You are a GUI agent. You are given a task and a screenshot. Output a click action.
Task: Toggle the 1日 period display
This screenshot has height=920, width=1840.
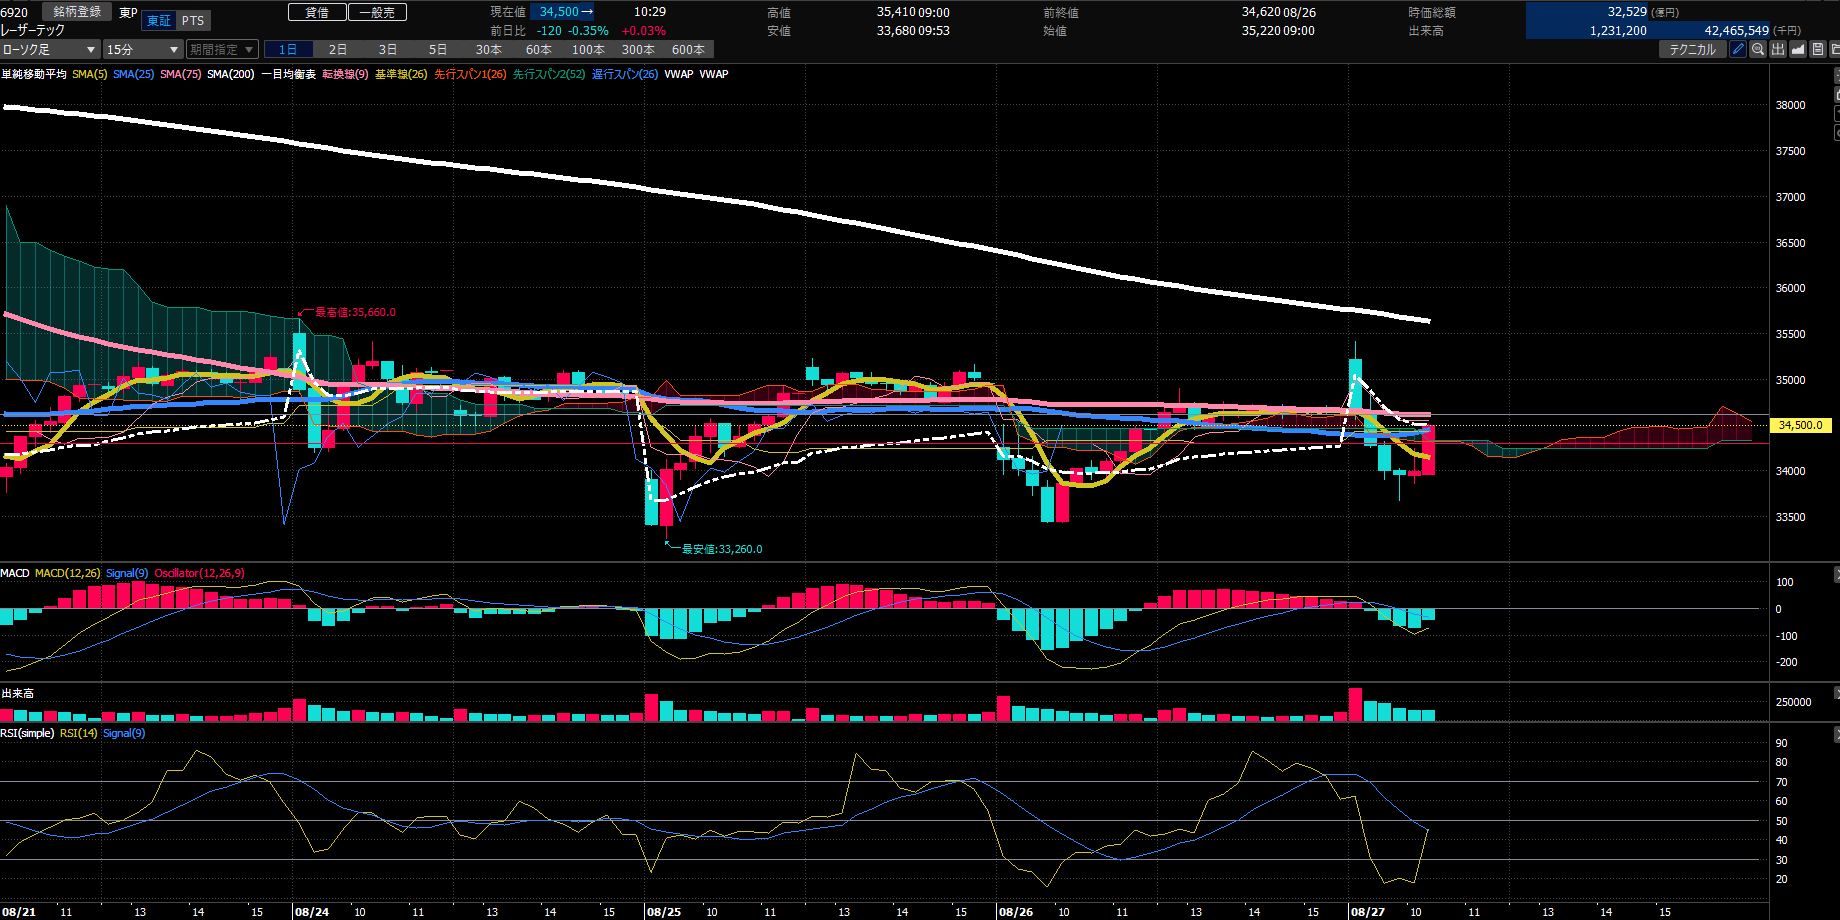[x=288, y=49]
